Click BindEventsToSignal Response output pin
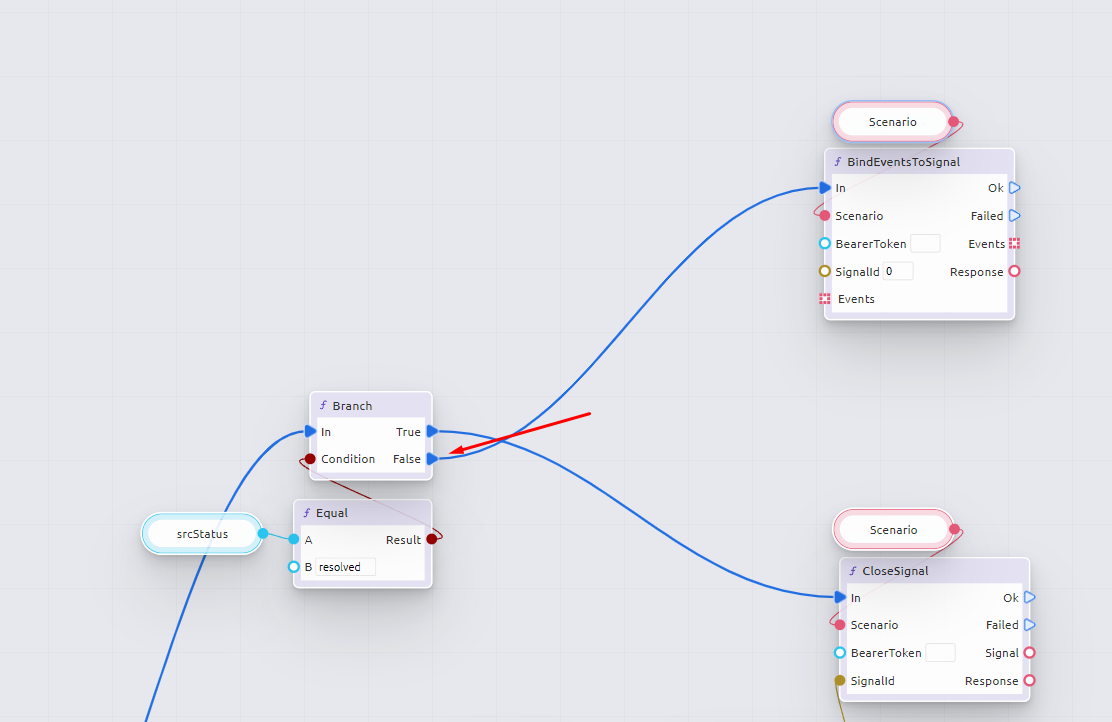 tap(1014, 272)
